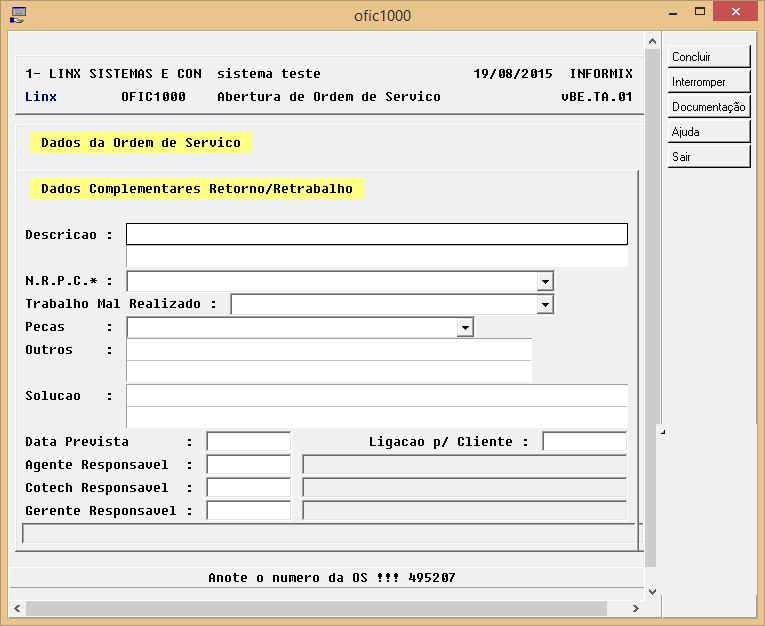Image resolution: width=765 pixels, height=626 pixels.
Task: Focus the Outros second line field
Action: tap(329, 371)
